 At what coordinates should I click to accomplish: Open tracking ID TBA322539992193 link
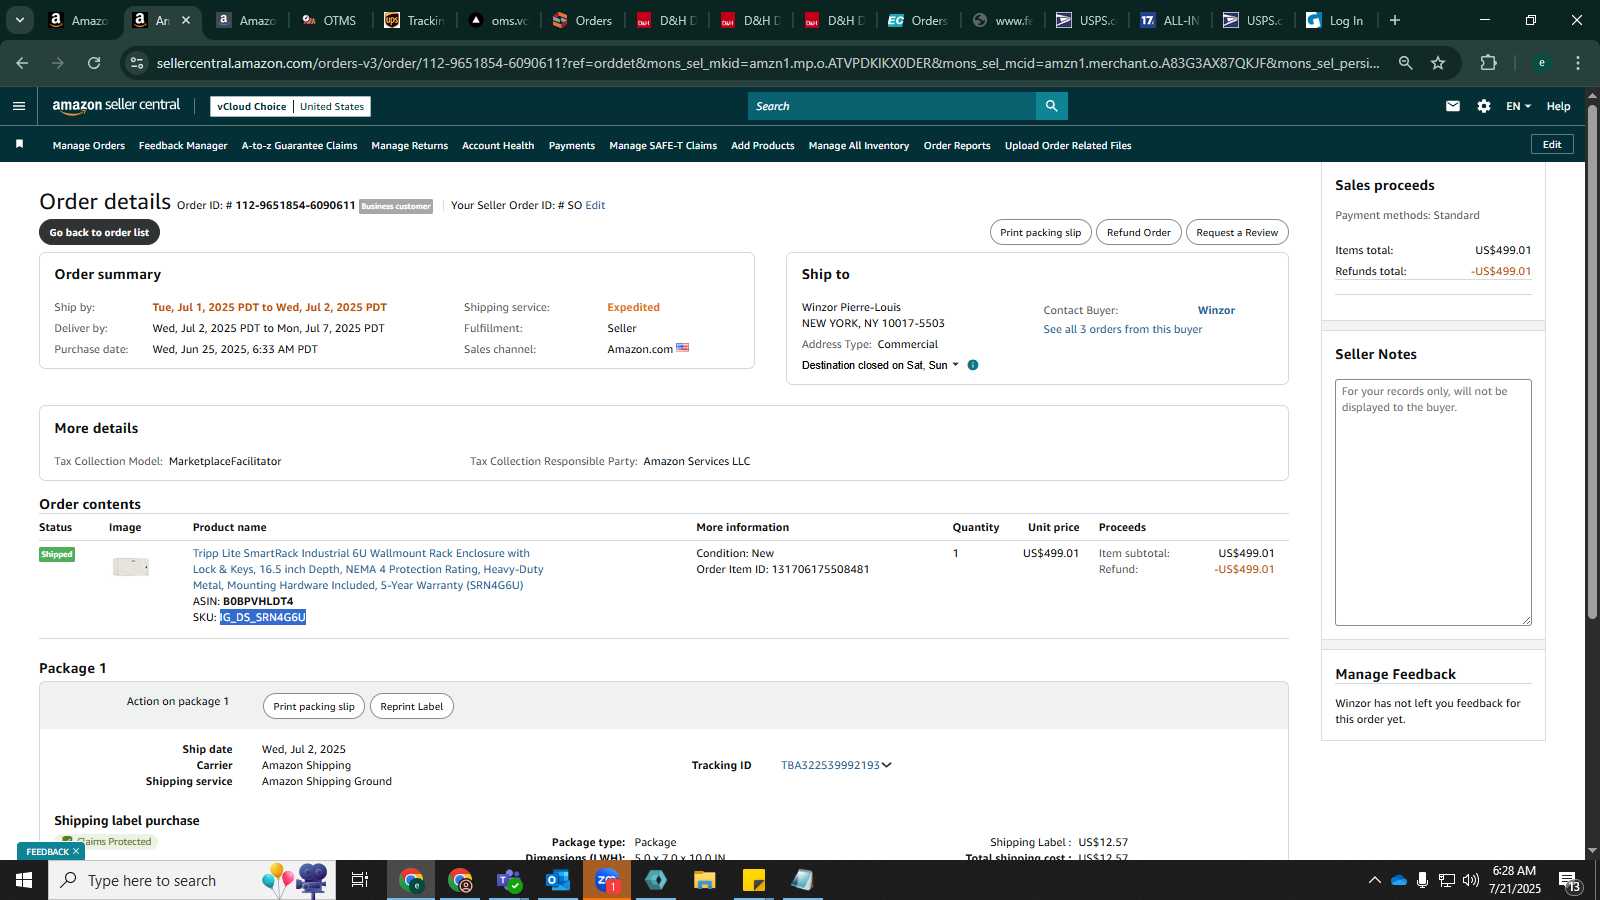[830, 765]
